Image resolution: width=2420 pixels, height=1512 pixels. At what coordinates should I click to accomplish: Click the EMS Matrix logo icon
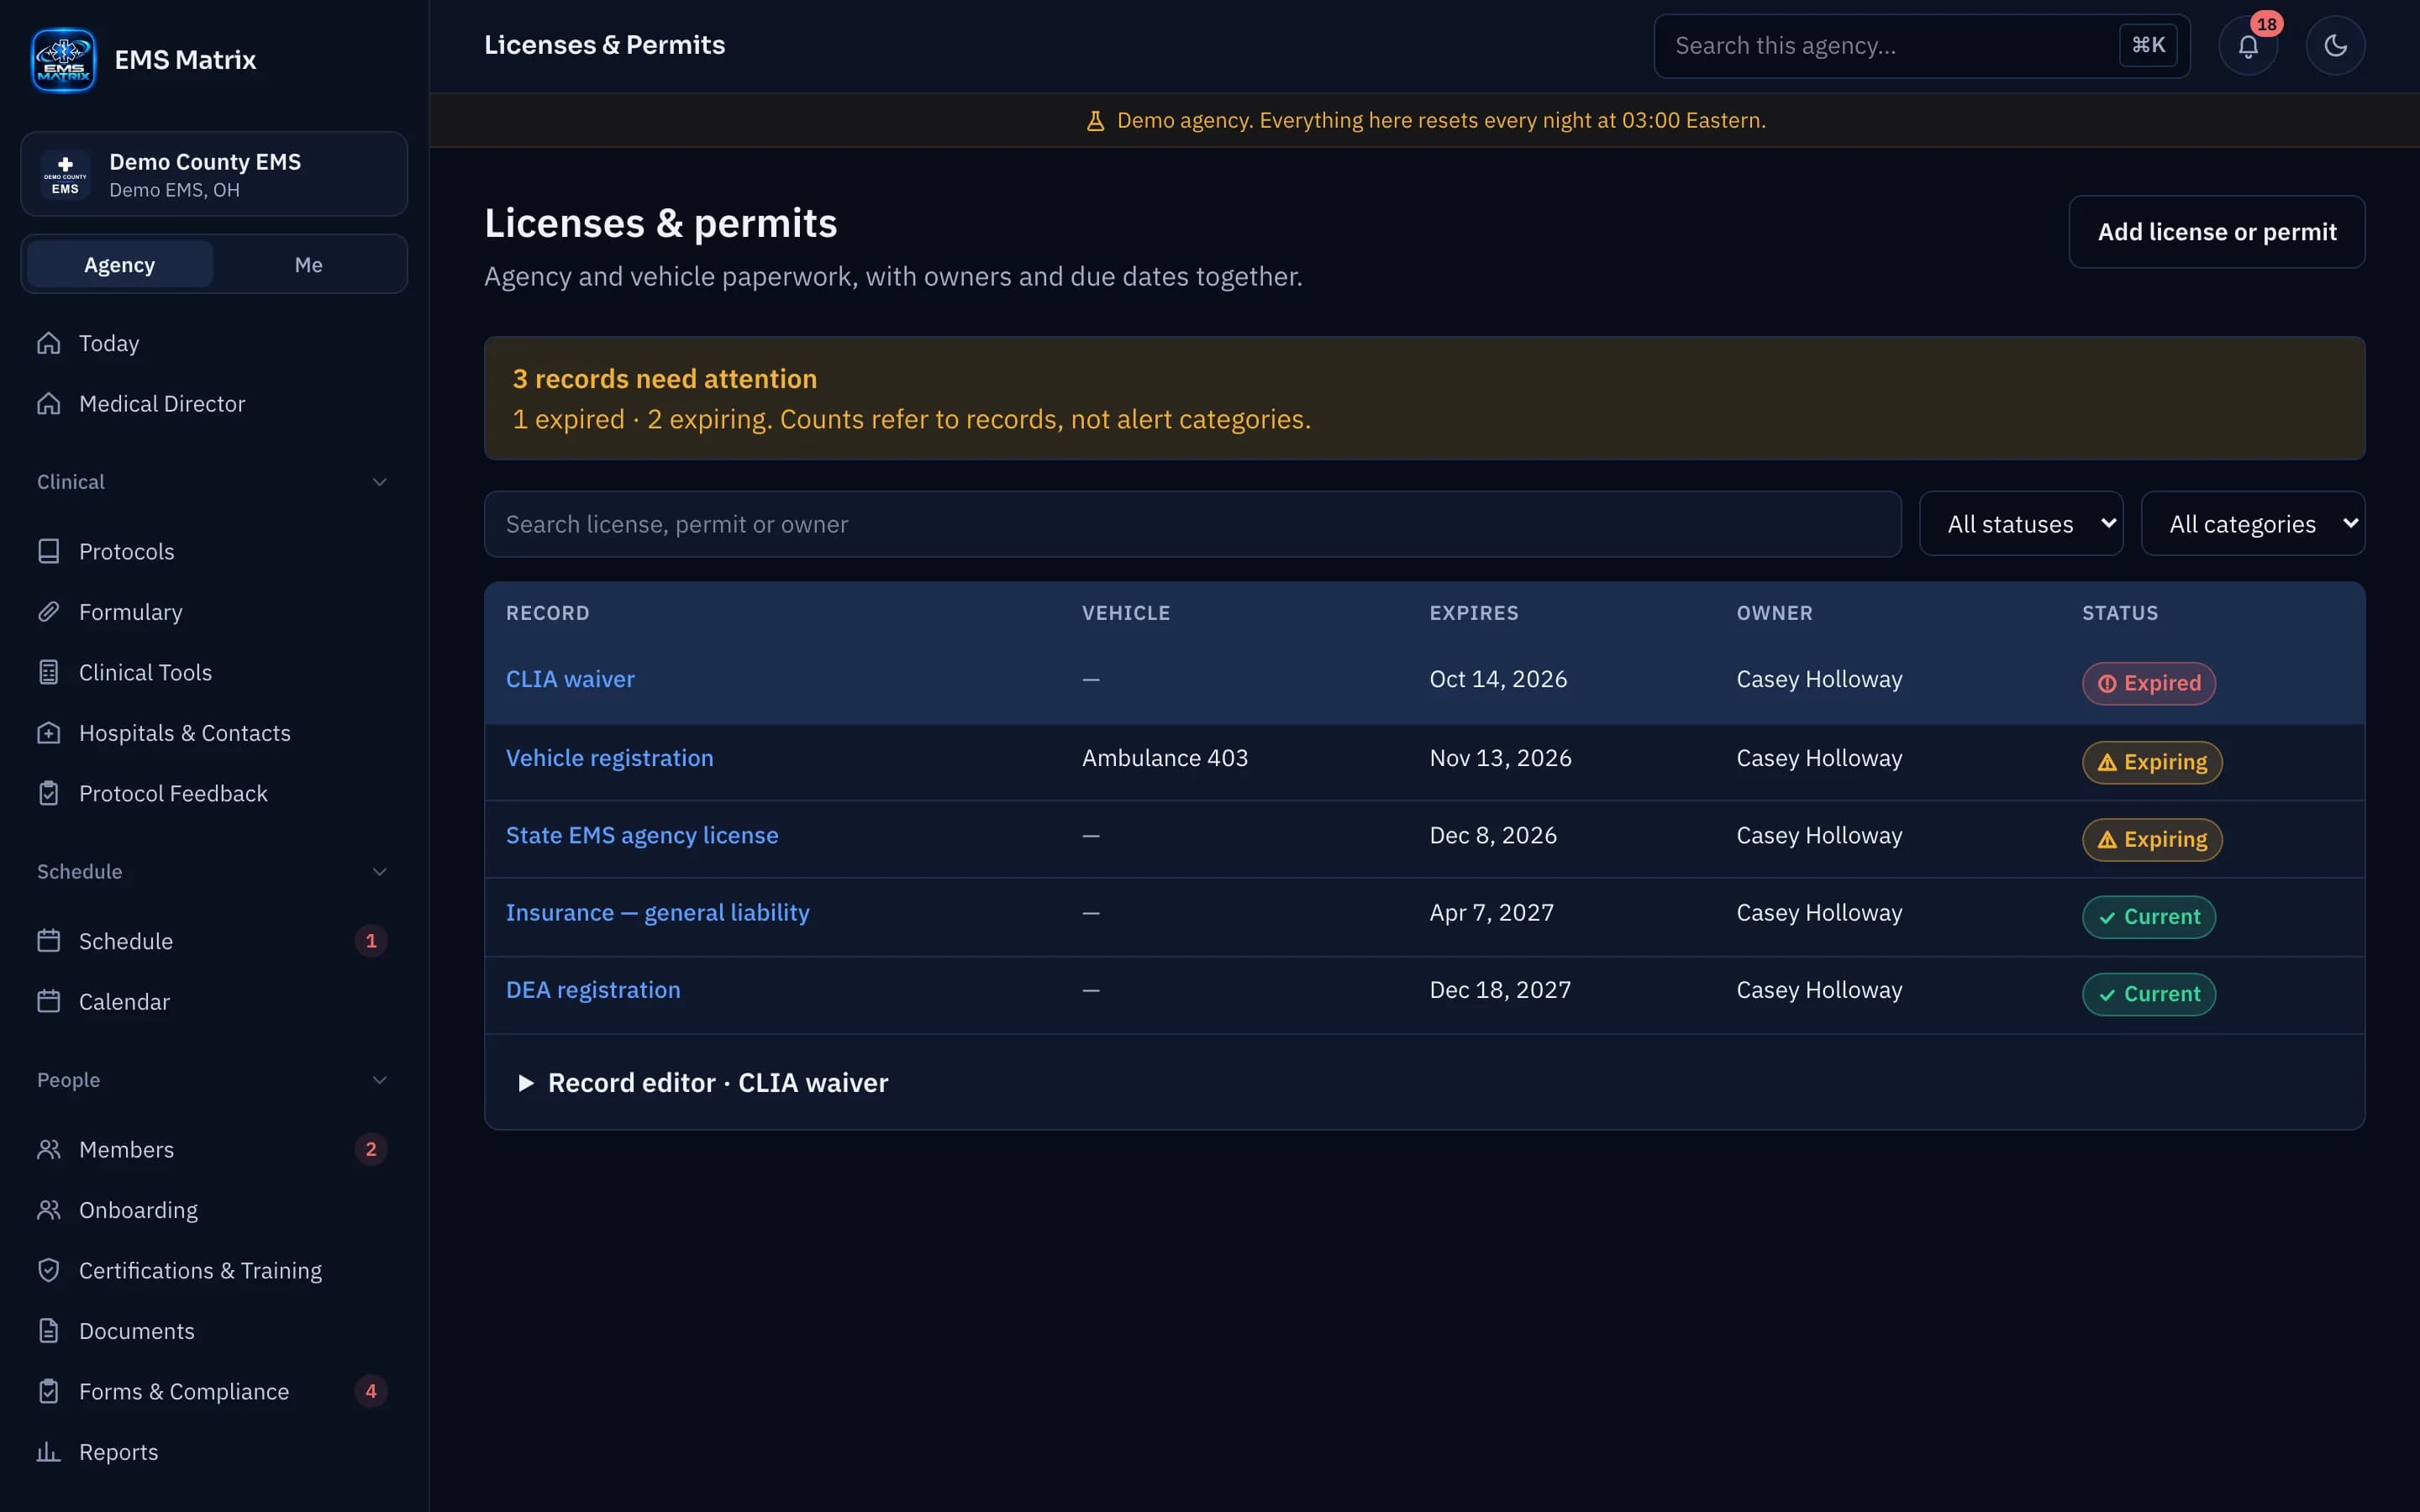click(63, 60)
